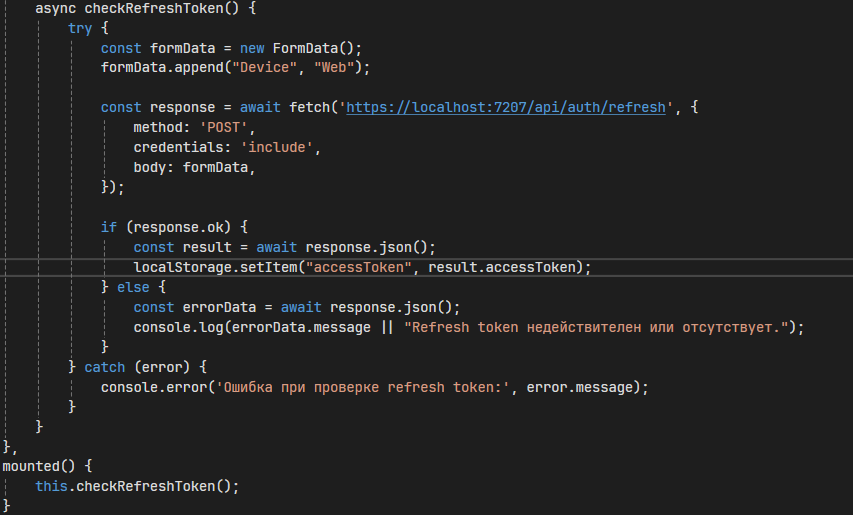
Task: Click the formData variable declaration
Action: click(x=182, y=48)
